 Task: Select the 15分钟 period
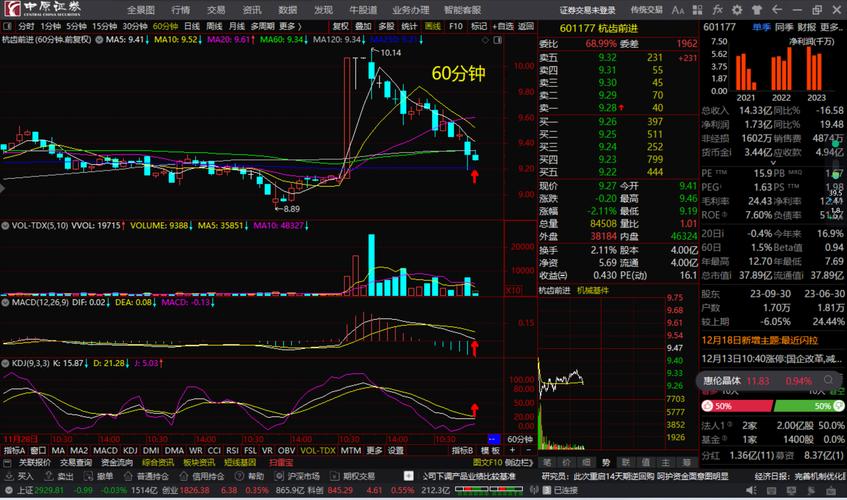coord(104,26)
